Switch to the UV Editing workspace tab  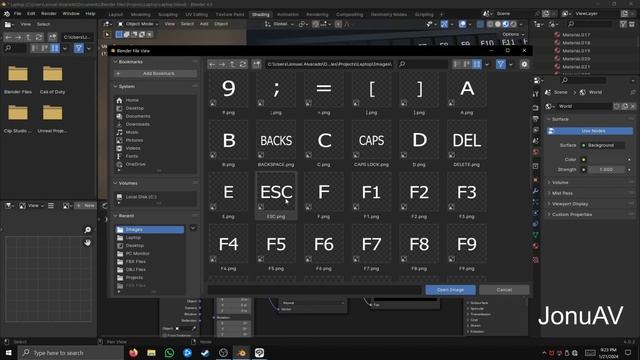tap(197, 14)
